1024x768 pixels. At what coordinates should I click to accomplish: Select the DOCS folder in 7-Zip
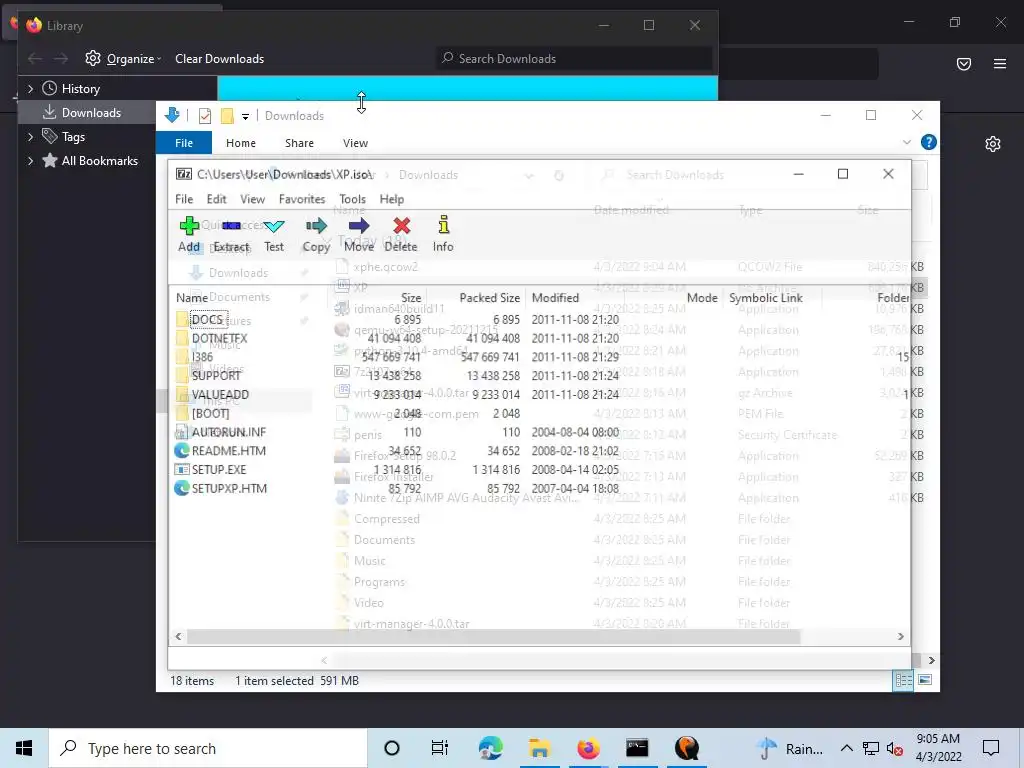(x=207, y=319)
